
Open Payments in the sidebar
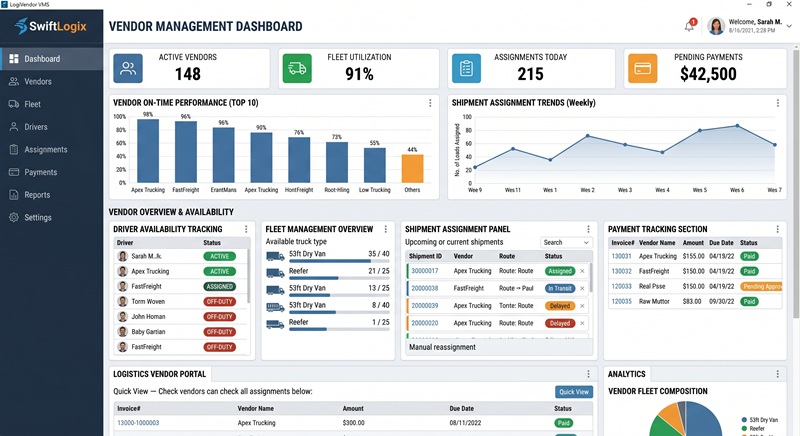pyautogui.click(x=52, y=172)
